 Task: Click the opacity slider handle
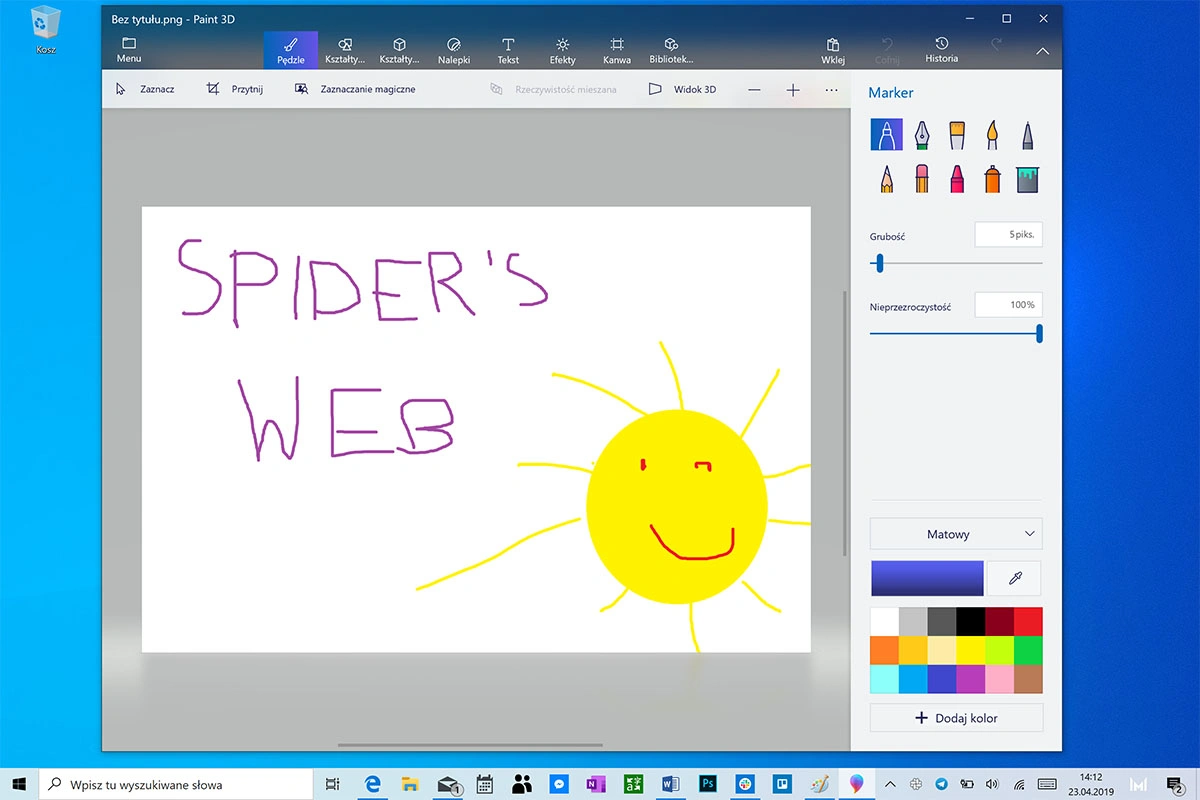1039,333
